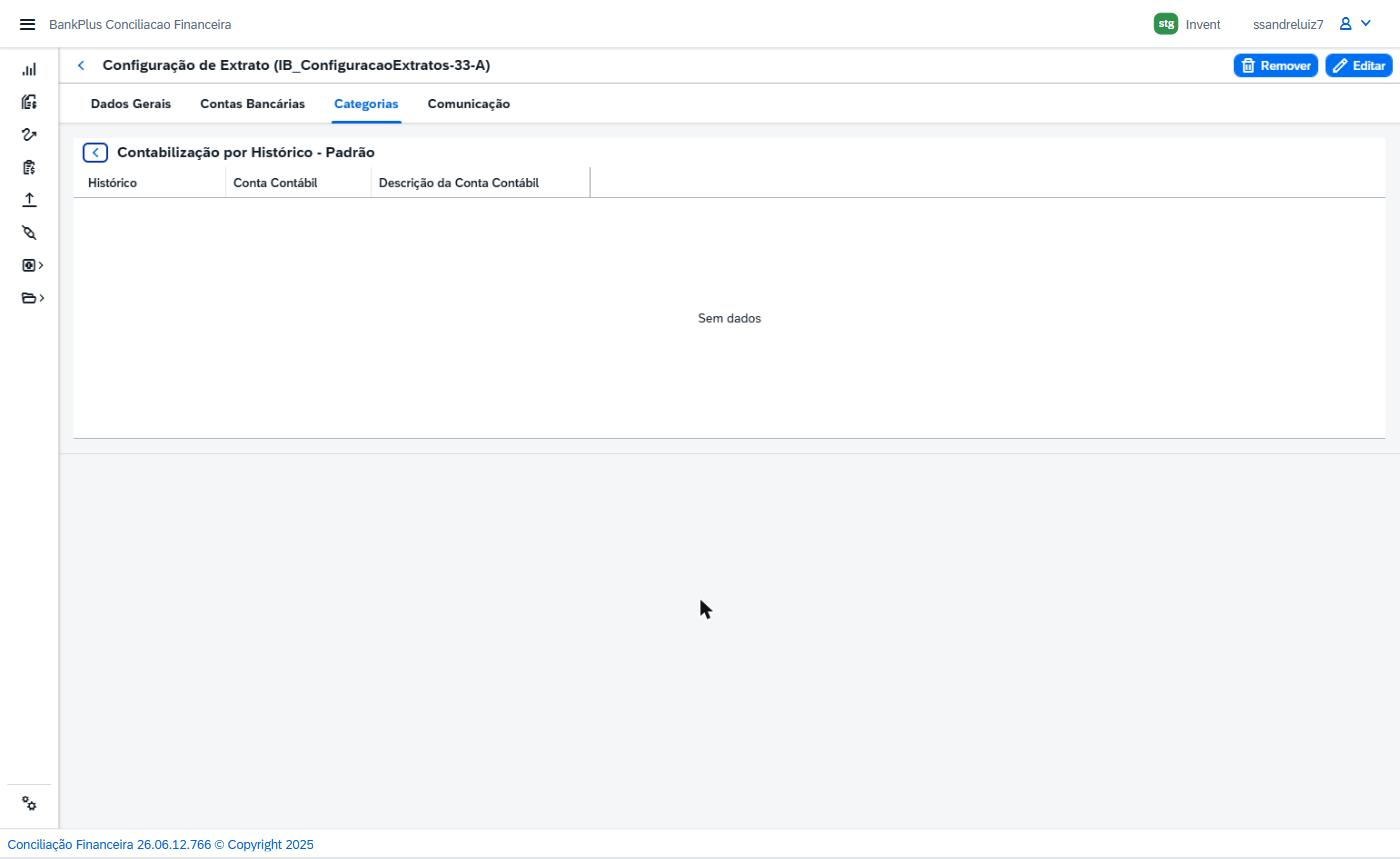
Task: Open the bar chart dashboard icon
Action: coord(29,69)
